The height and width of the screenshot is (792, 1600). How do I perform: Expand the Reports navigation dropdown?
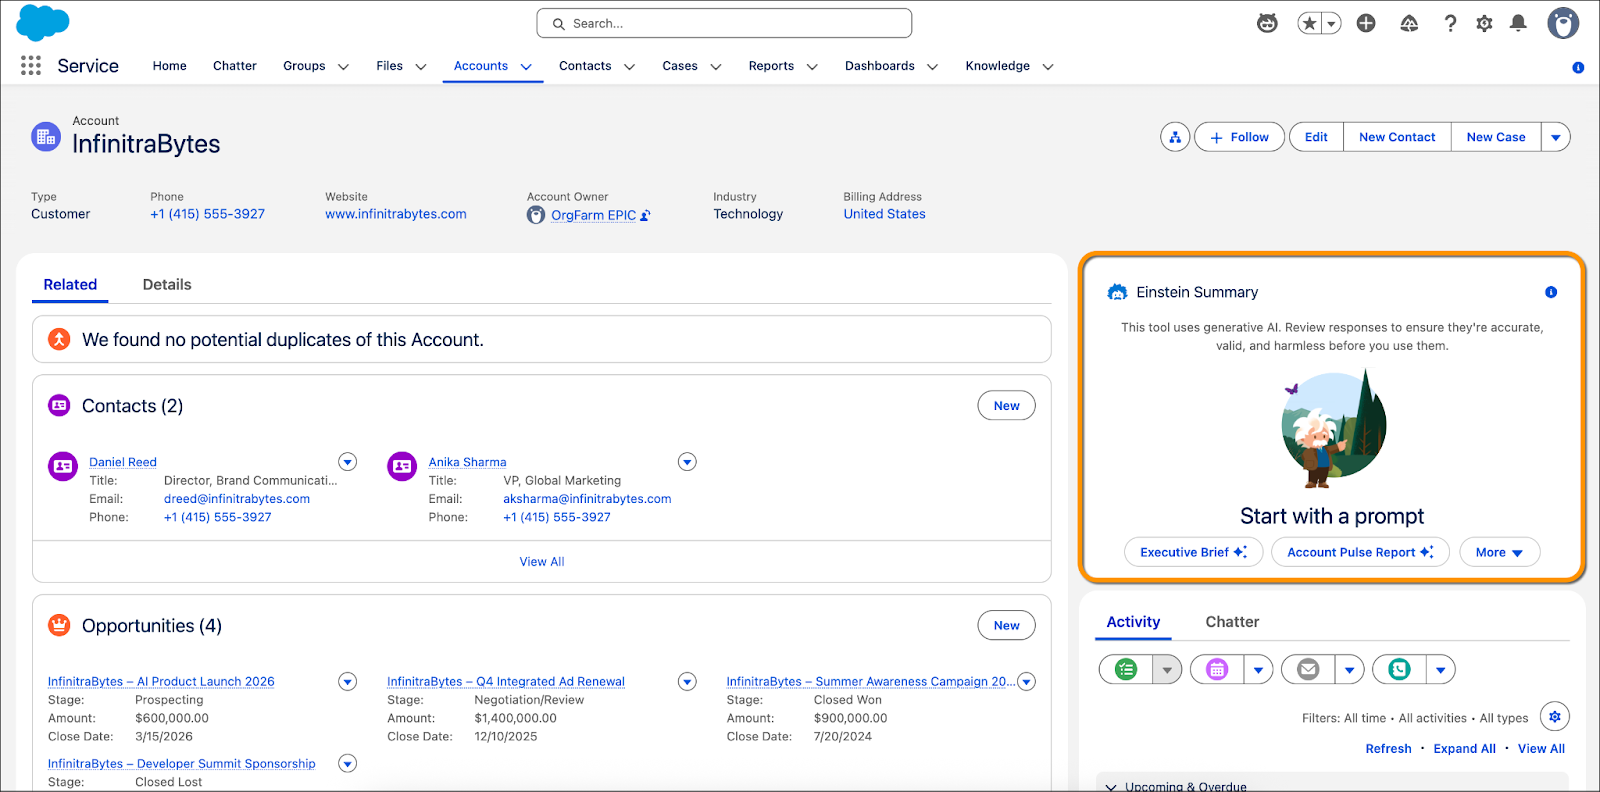tap(812, 67)
